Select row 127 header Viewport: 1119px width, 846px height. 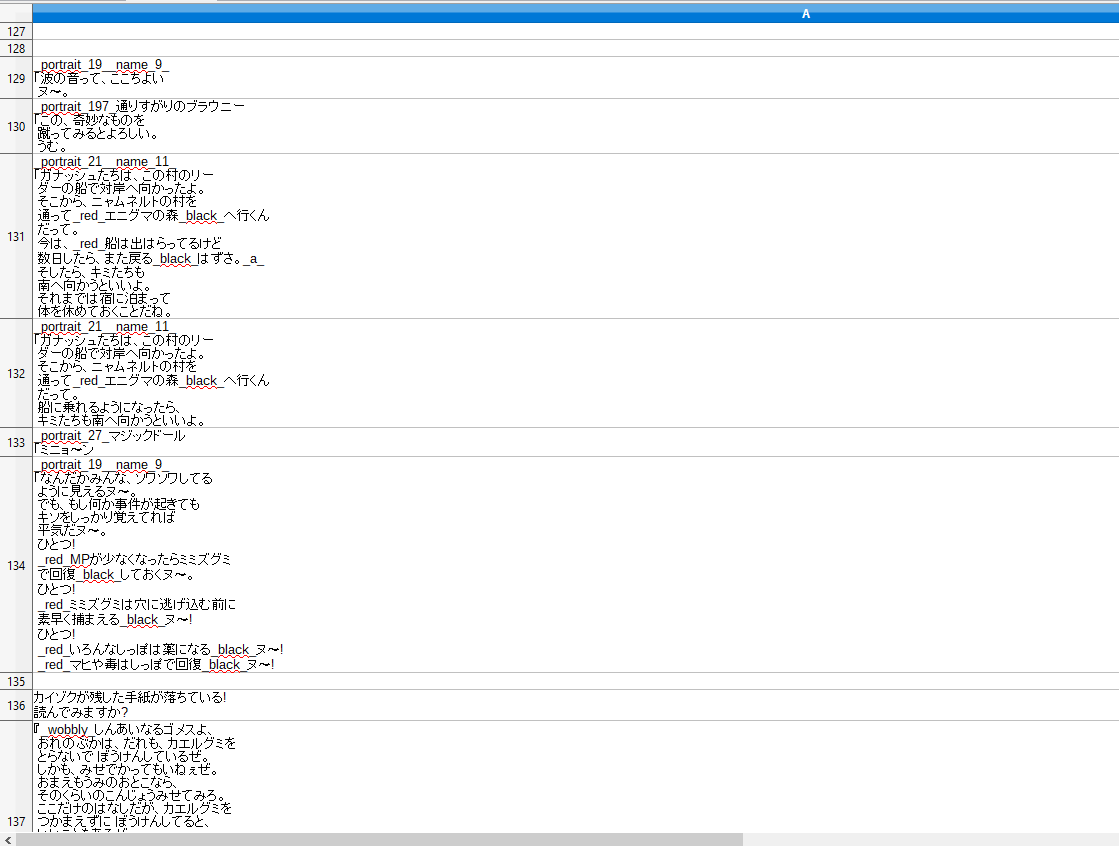(x=16, y=32)
